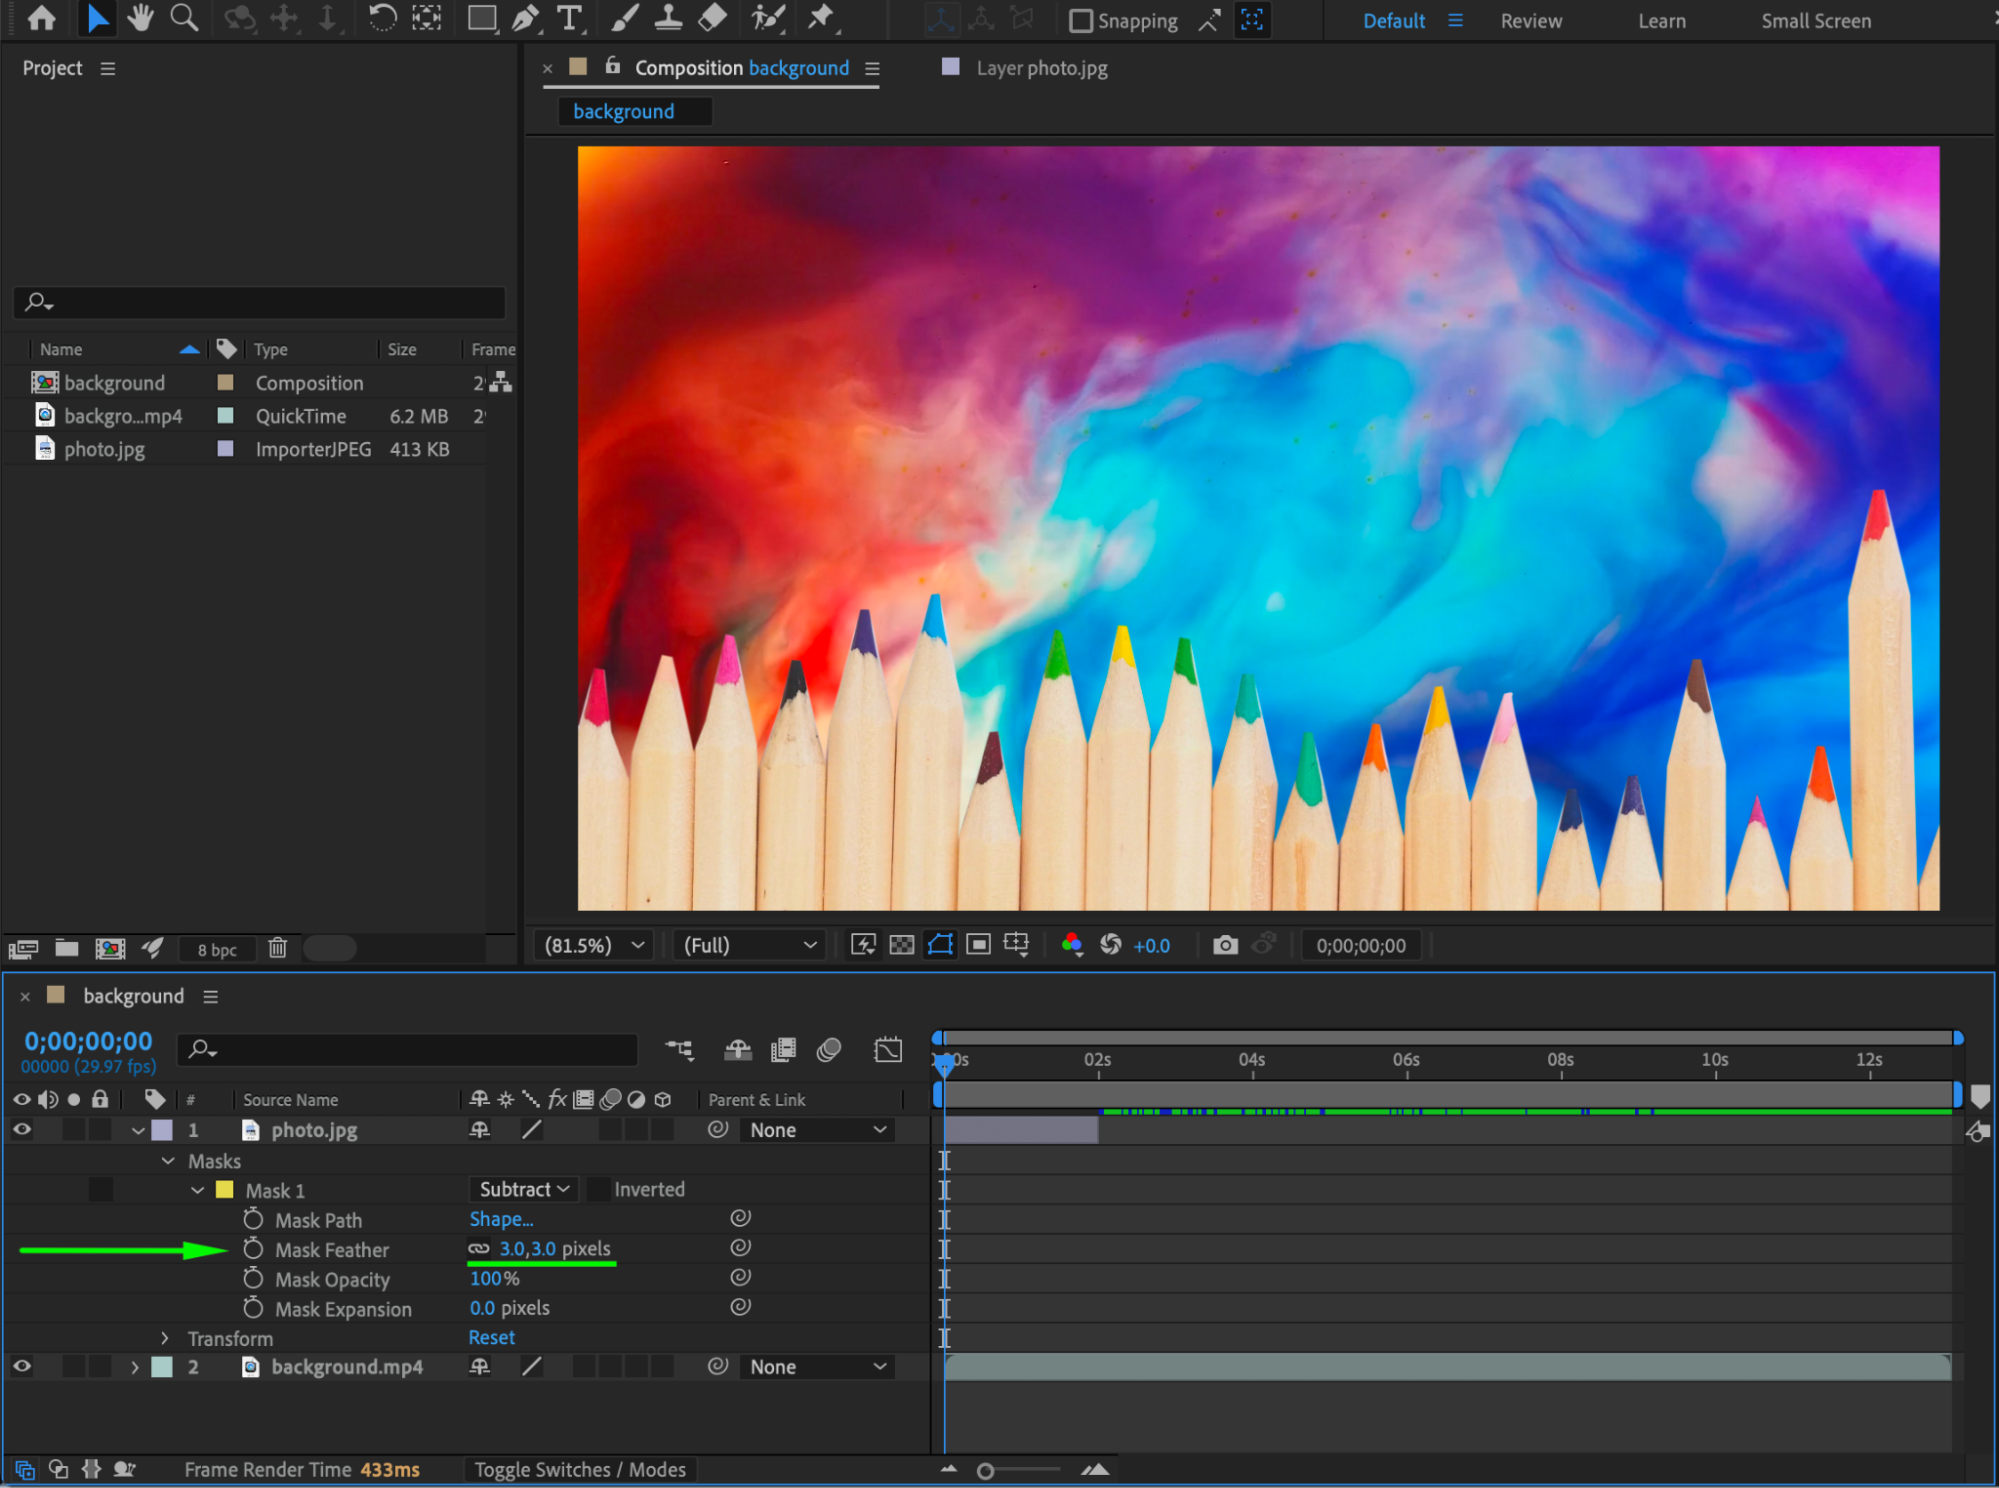The width and height of the screenshot is (1999, 1488).
Task: Hide the photo.jpg layer with eye icon
Action: coord(22,1129)
